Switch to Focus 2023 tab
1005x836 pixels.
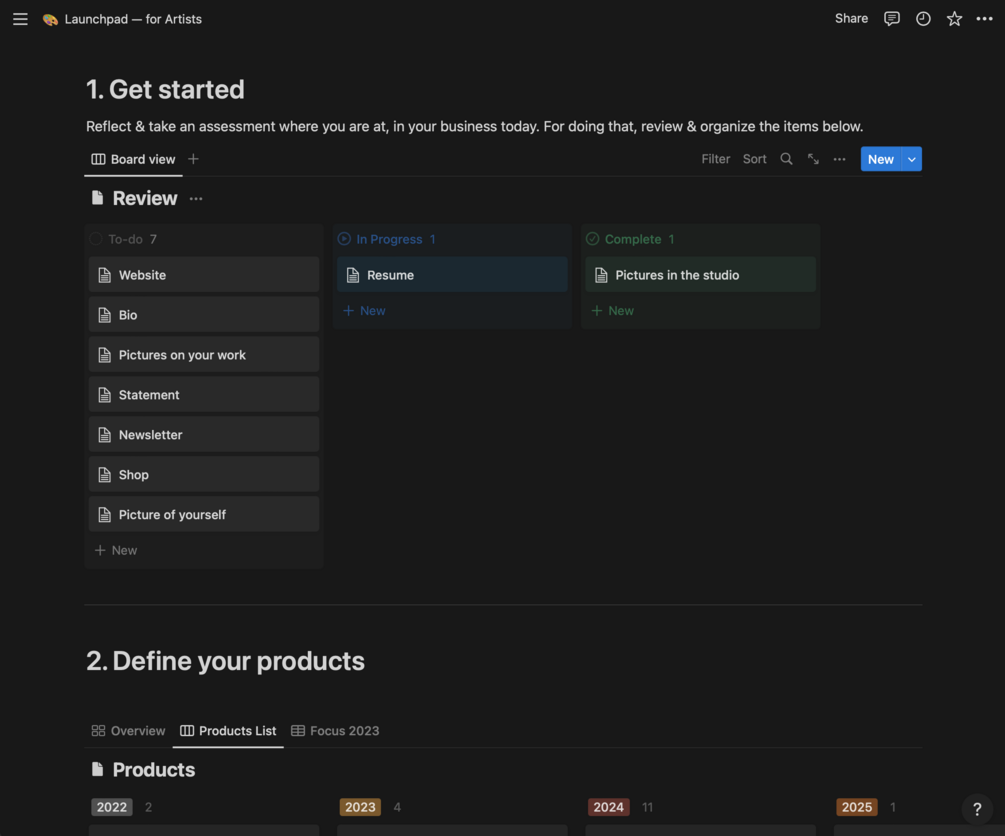[335, 731]
